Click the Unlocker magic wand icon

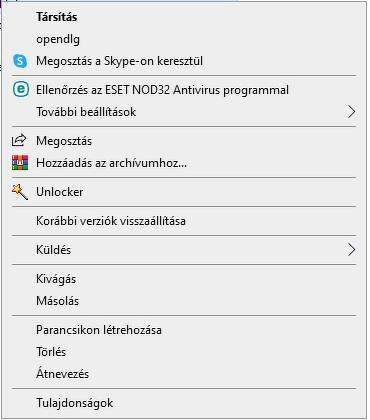click(20, 192)
